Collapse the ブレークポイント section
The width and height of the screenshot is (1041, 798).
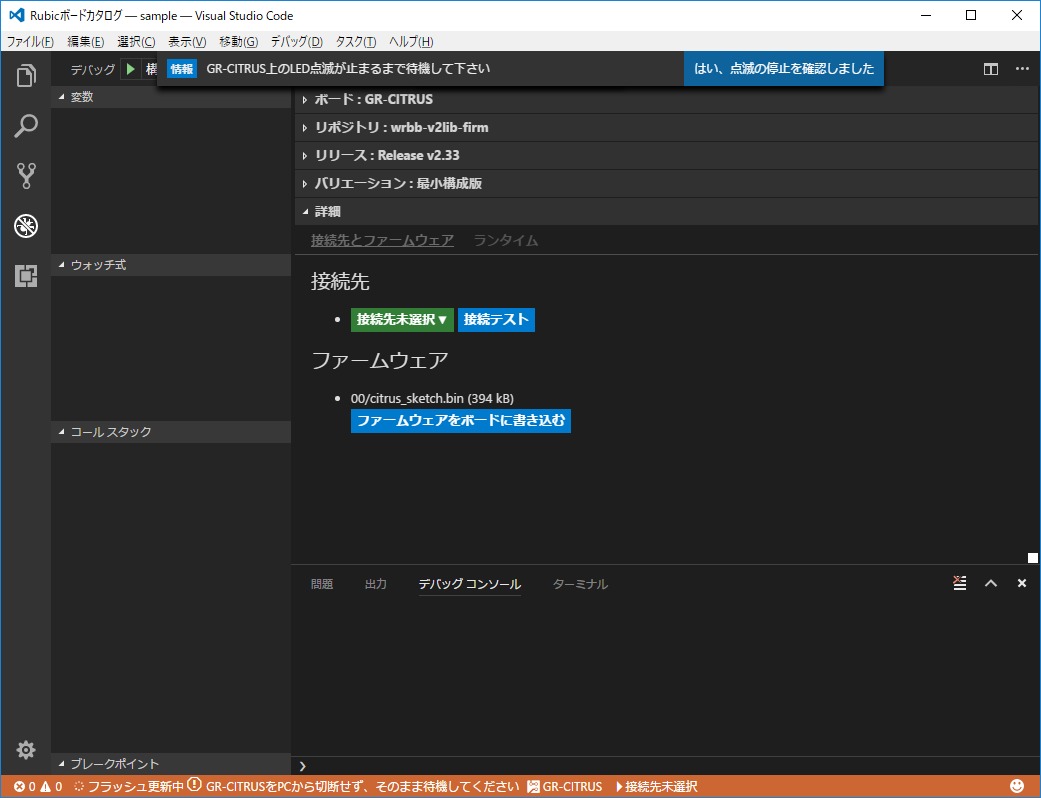(171, 764)
